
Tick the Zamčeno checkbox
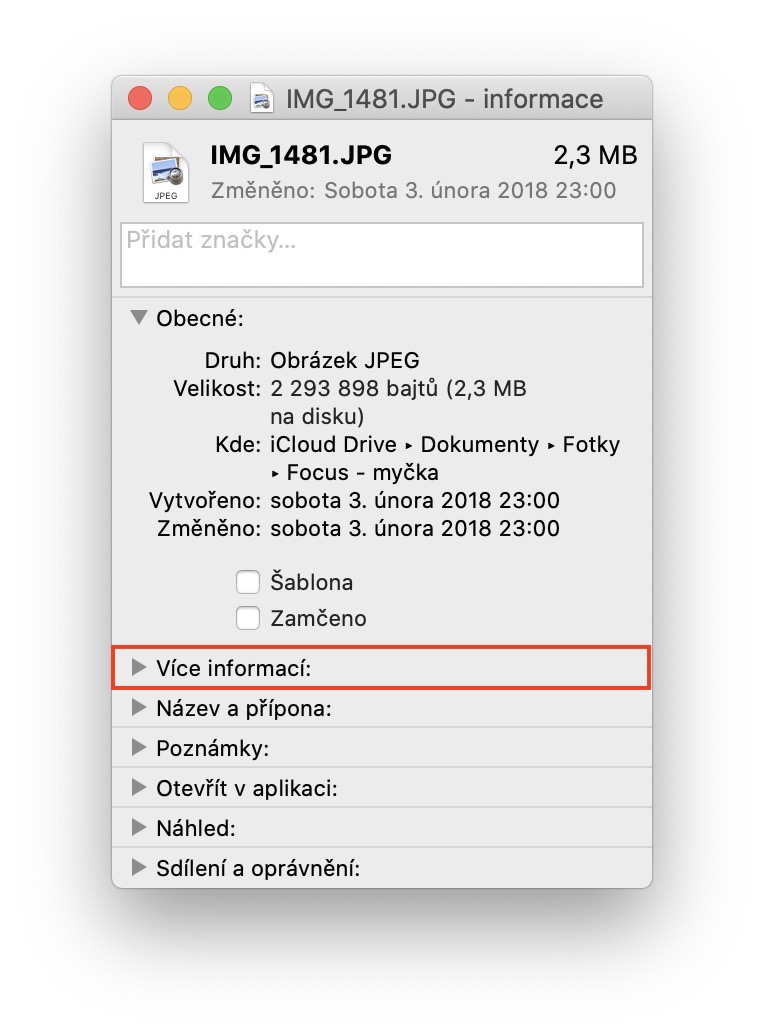248,618
